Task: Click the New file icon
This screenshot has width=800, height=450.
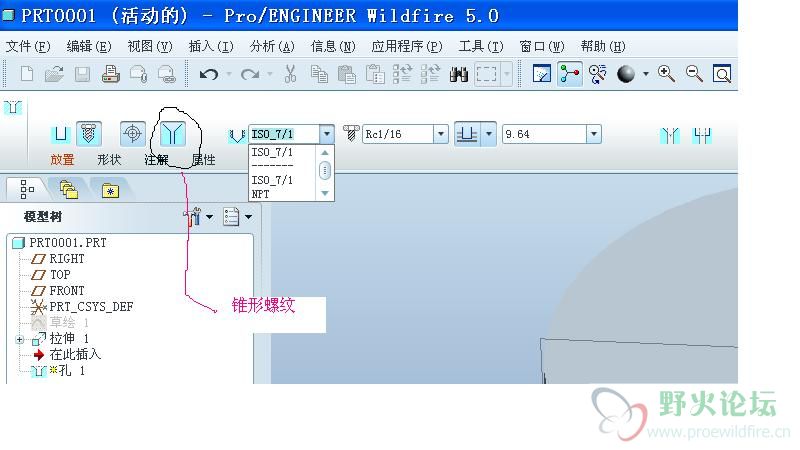Action: click(x=27, y=74)
